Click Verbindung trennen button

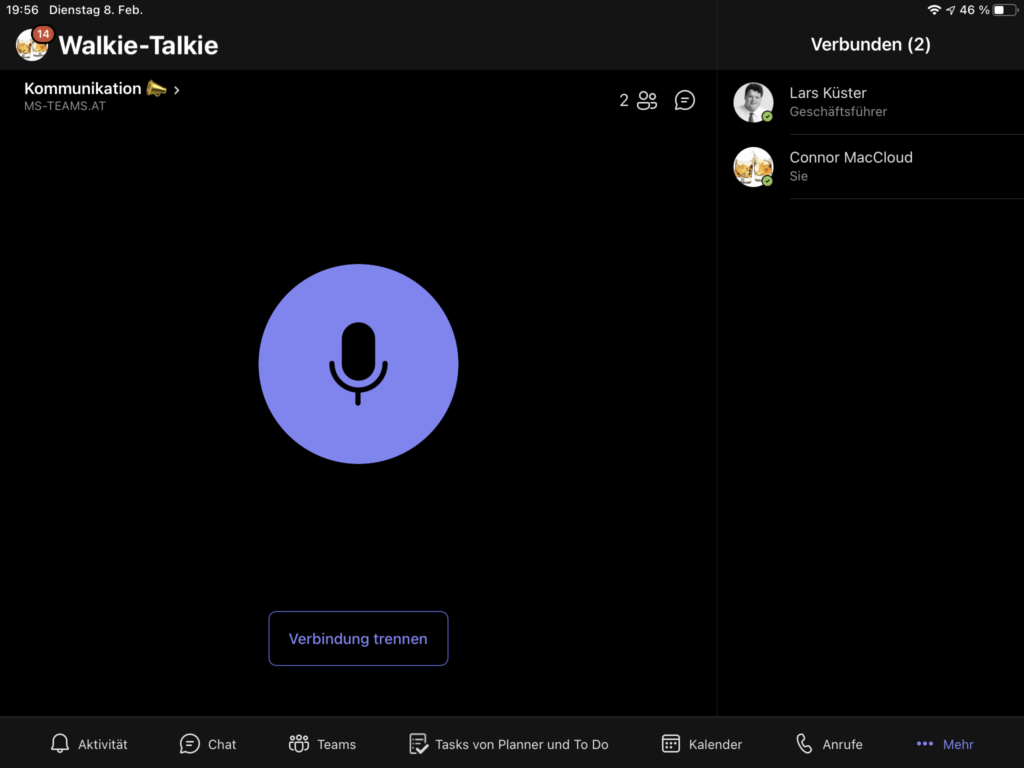pos(358,639)
